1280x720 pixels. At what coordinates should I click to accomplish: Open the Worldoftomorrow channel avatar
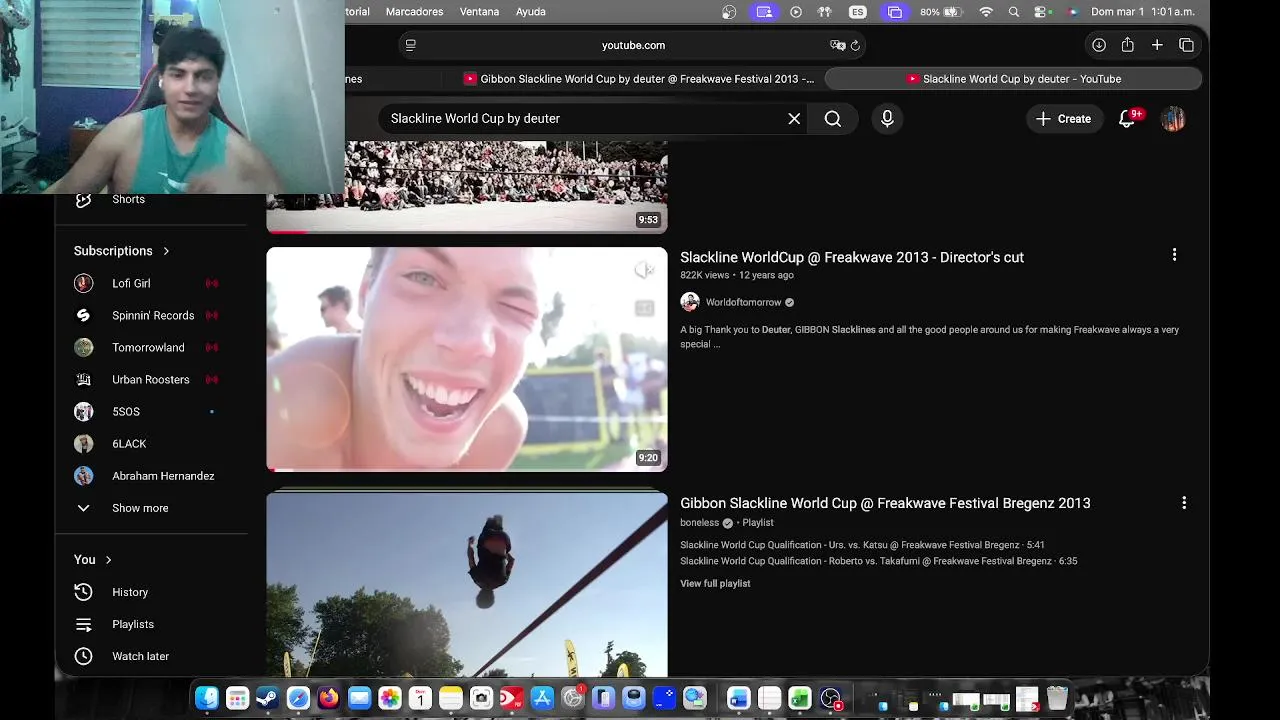(x=690, y=302)
